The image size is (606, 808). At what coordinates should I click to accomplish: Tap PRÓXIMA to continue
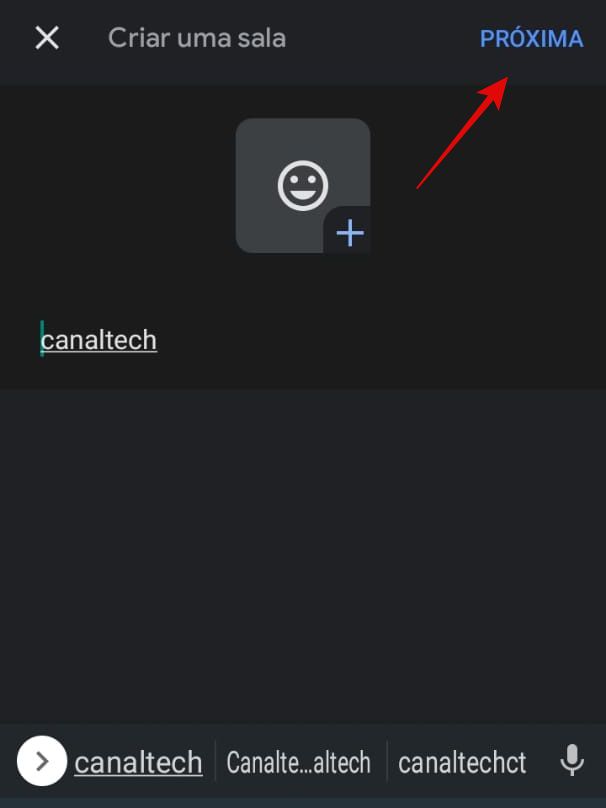click(531, 39)
